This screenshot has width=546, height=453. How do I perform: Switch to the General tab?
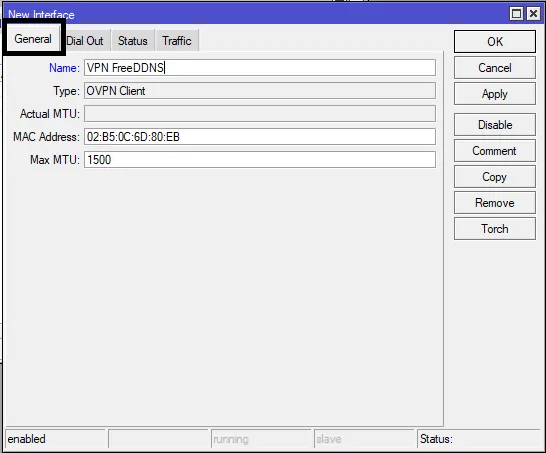tap(33, 39)
